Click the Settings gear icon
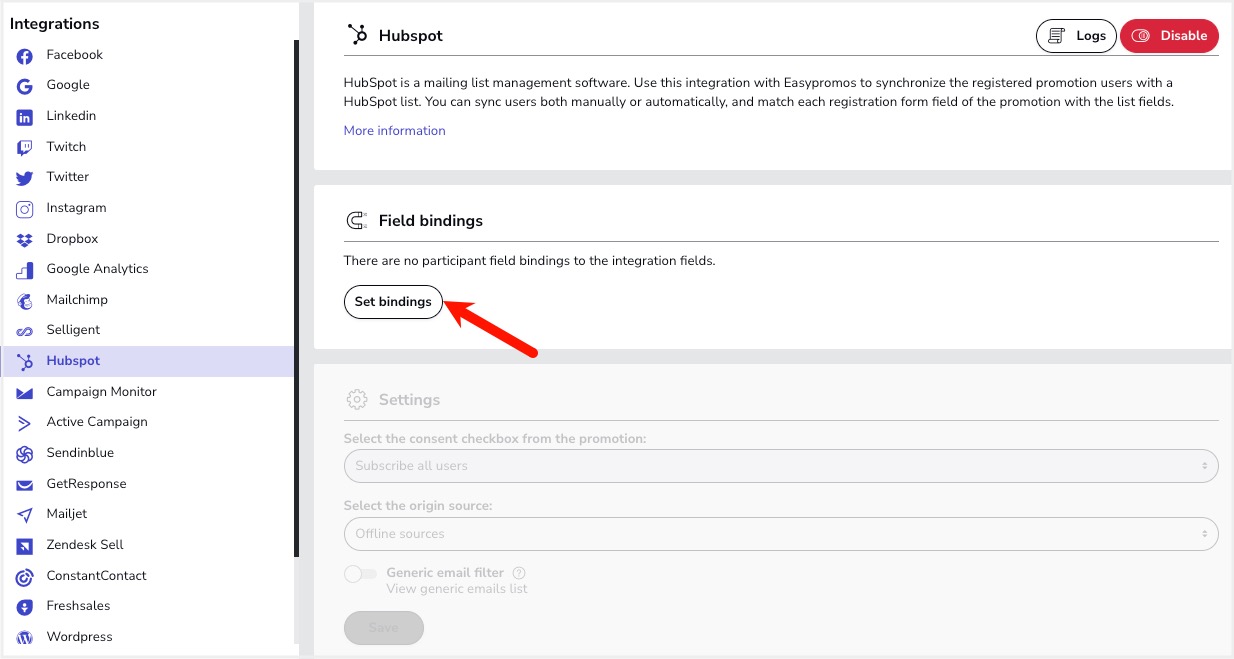1234x659 pixels. click(x=356, y=399)
